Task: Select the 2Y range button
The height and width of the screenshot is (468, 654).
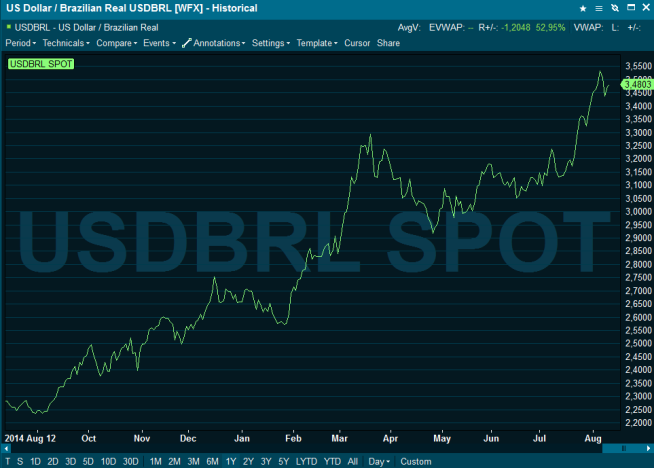Action: point(249,461)
